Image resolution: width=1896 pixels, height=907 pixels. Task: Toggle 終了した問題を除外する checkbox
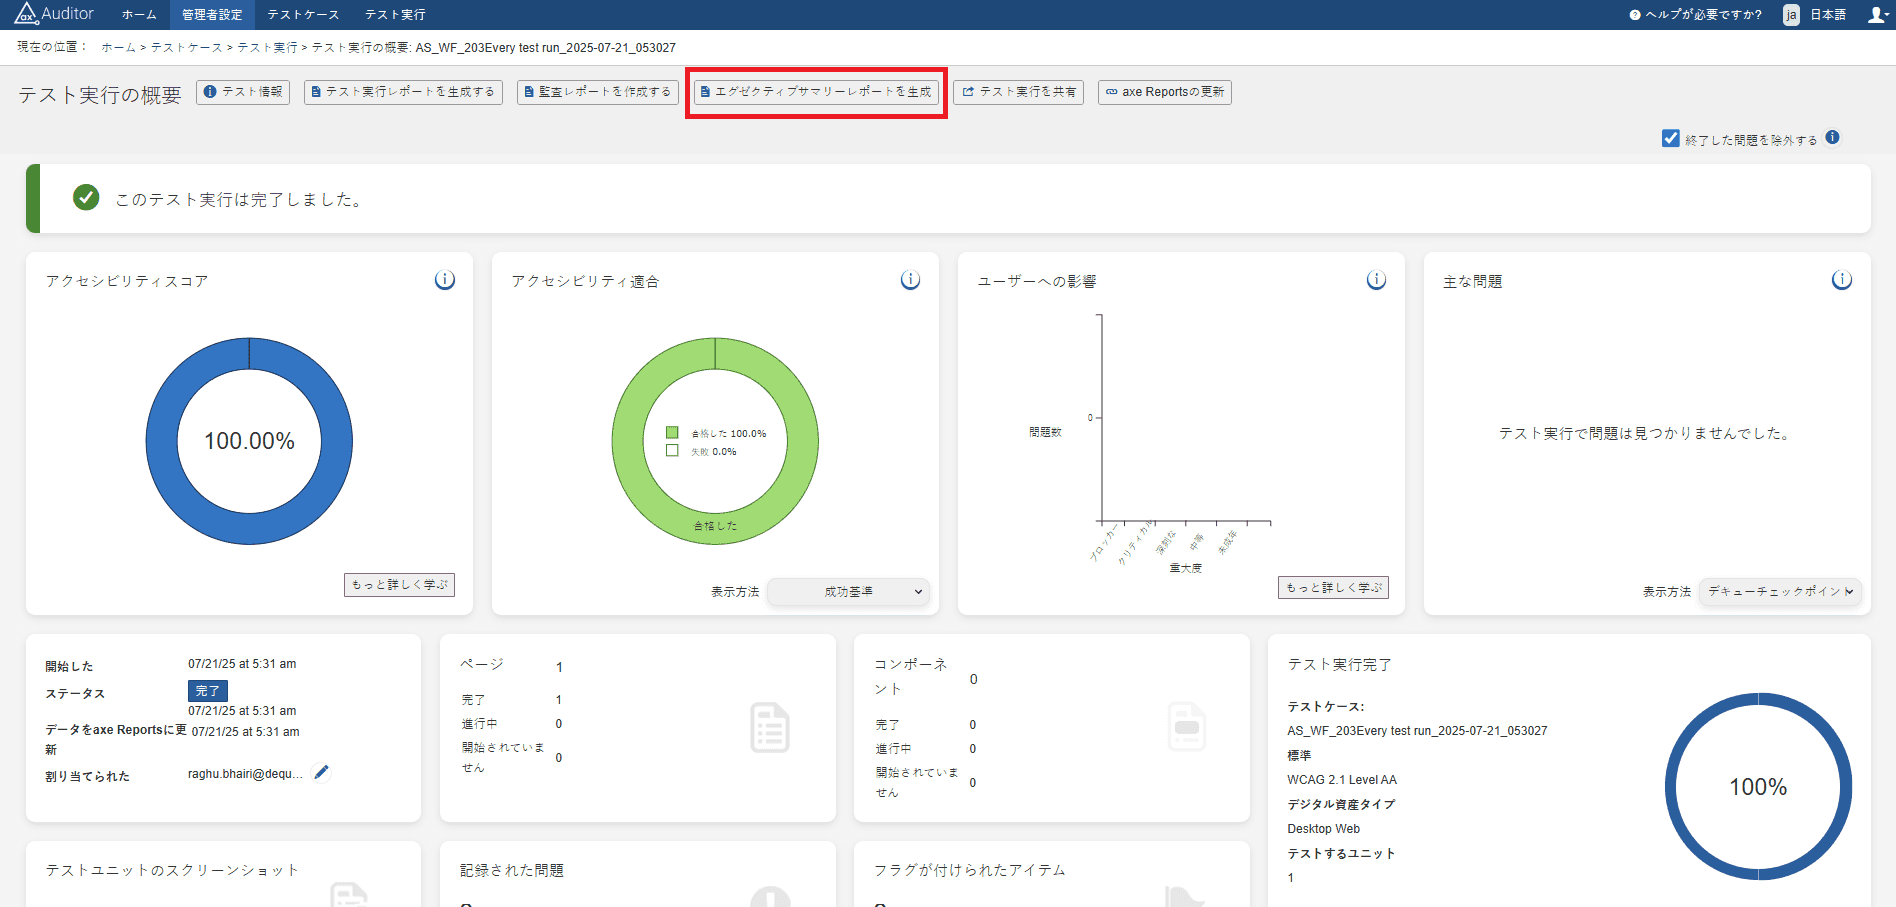point(1670,139)
